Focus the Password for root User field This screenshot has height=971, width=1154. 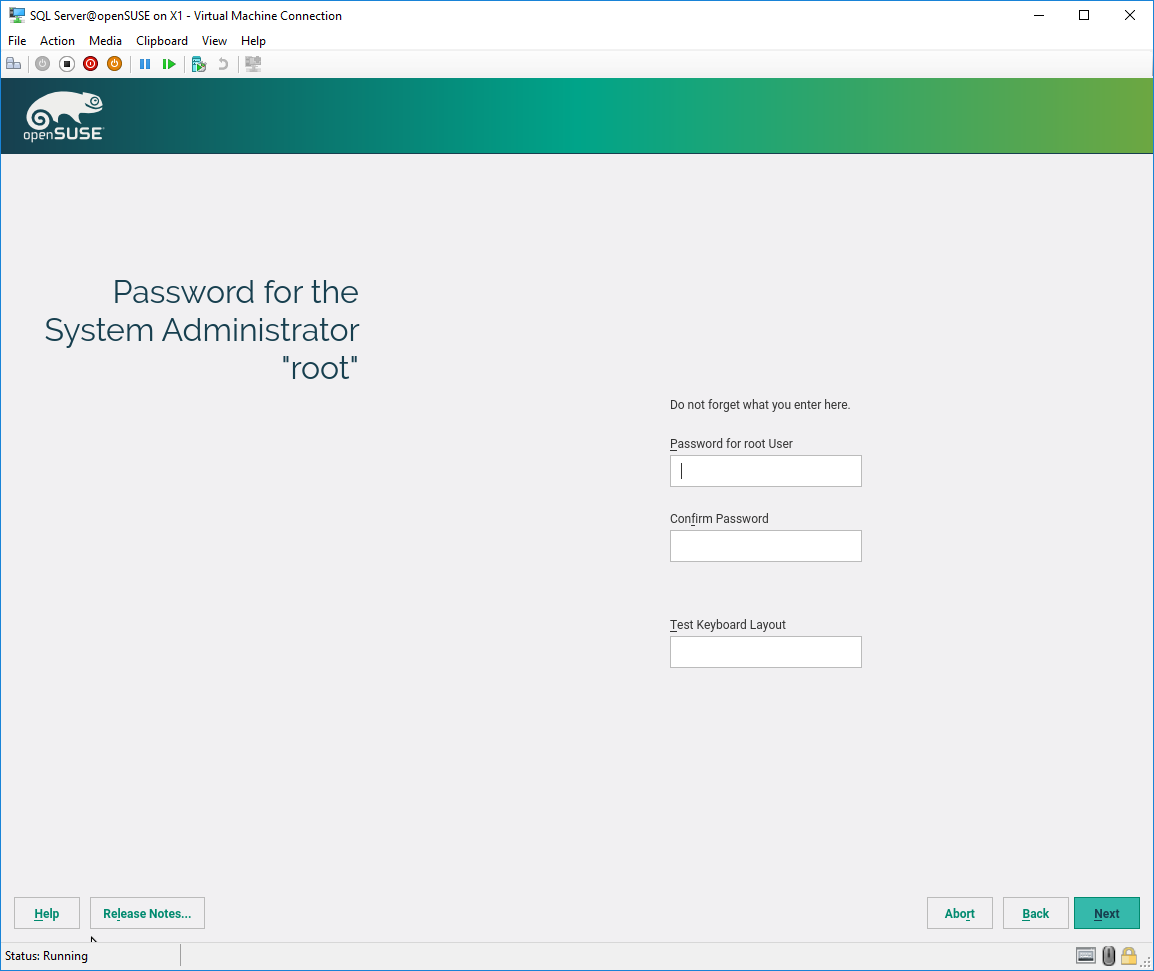pos(765,471)
